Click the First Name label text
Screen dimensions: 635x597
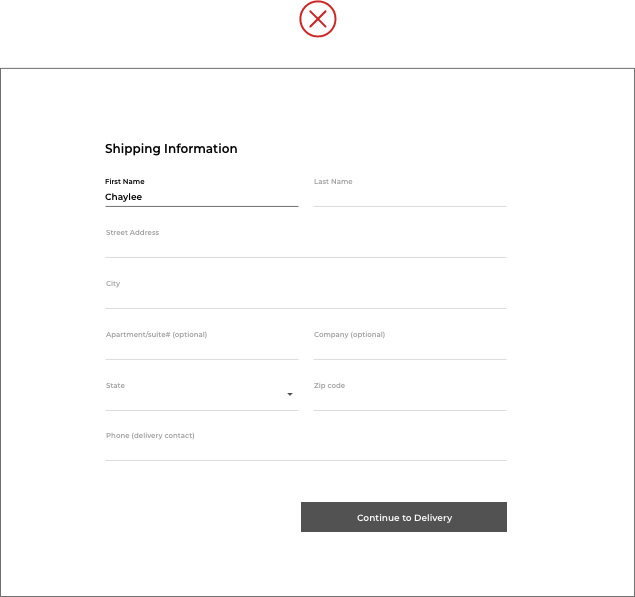[x=125, y=181]
